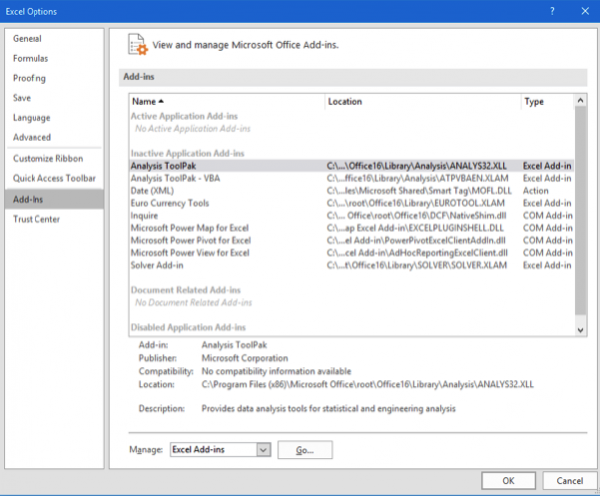Switch to the Formulas category
The image size is (600, 496).
pyautogui.click(x=31, y=59)
